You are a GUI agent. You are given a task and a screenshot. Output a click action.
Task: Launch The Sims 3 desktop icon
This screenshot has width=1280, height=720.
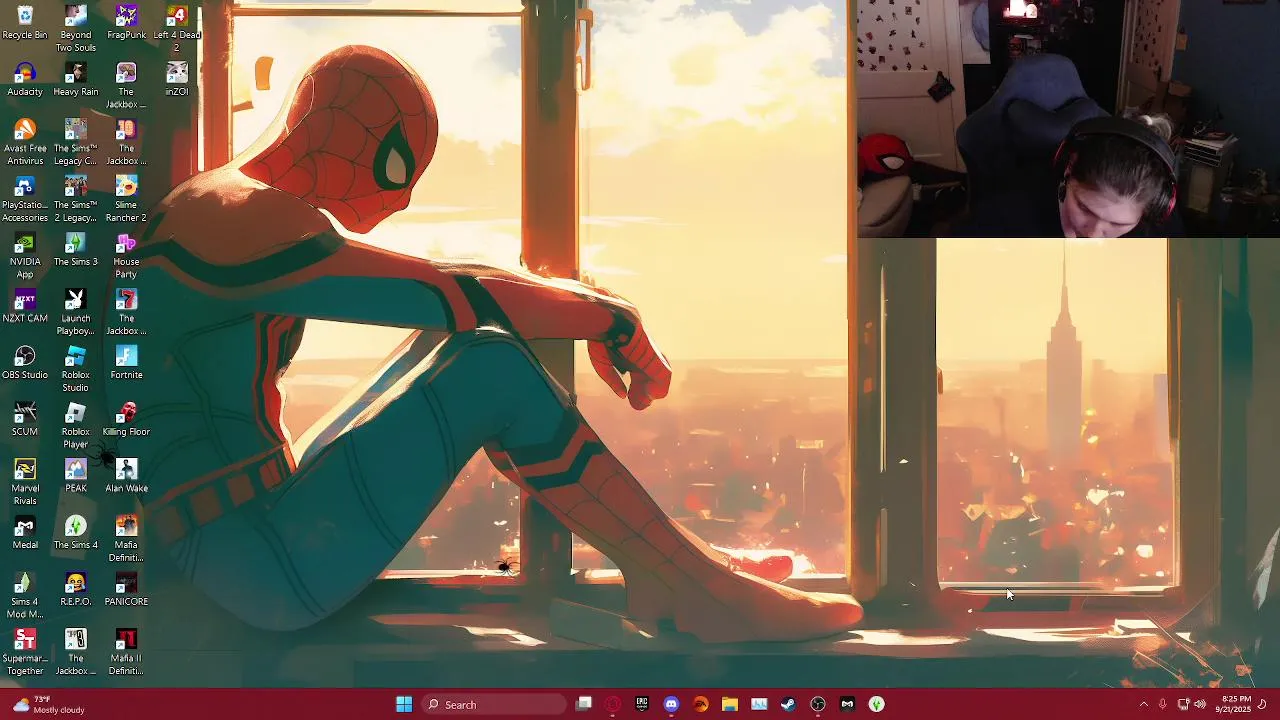click(x=76, y=249)
